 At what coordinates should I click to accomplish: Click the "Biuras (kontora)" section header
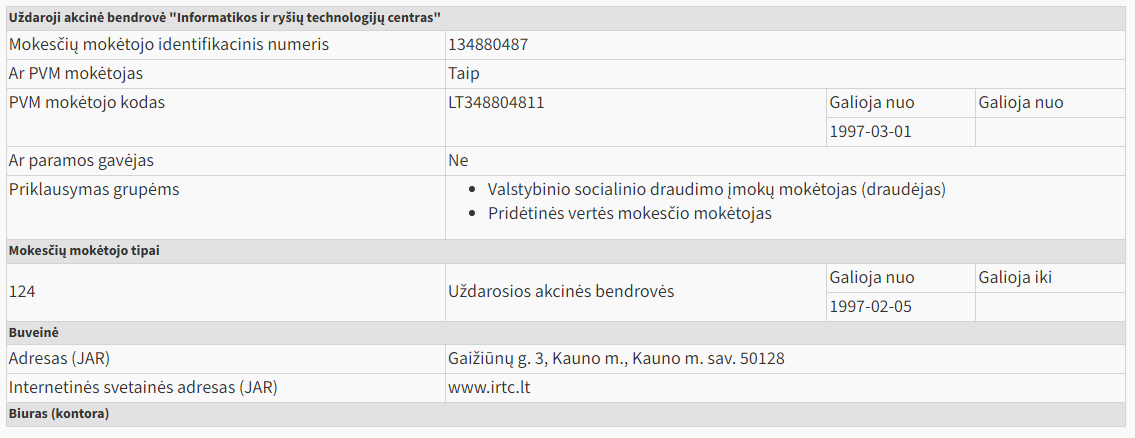coord(58,413)
